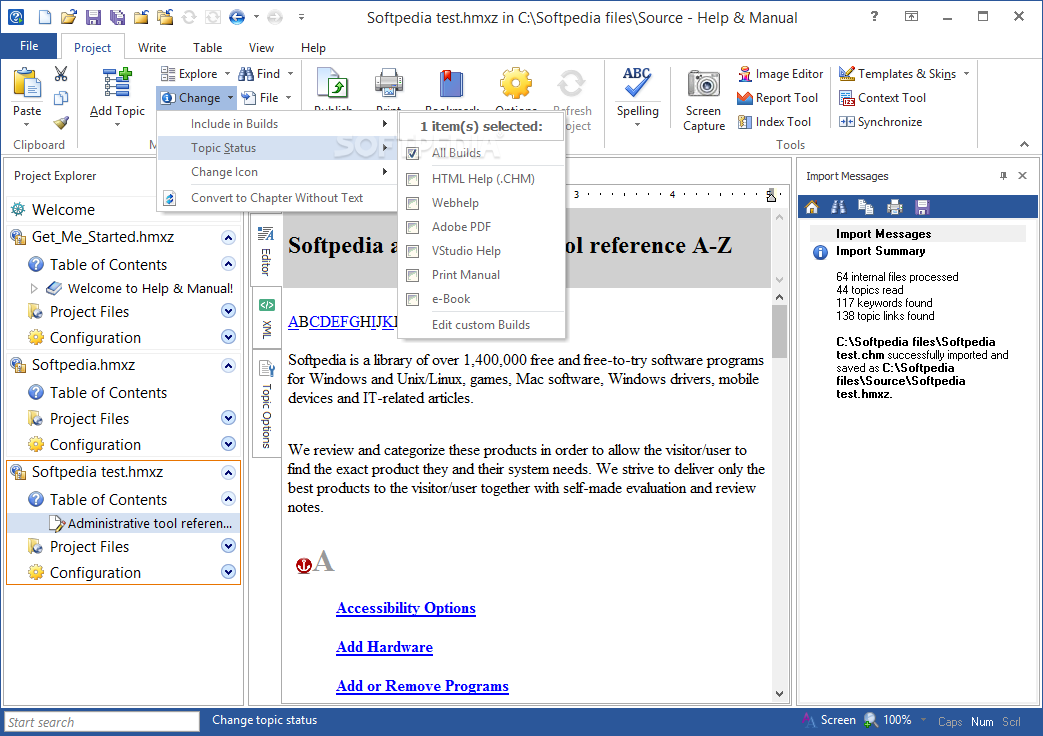Image resolution: width=1043 pixels, height=736 pixels.
Task: Click the Bookmark icon in ribbon
Action: 452,85
